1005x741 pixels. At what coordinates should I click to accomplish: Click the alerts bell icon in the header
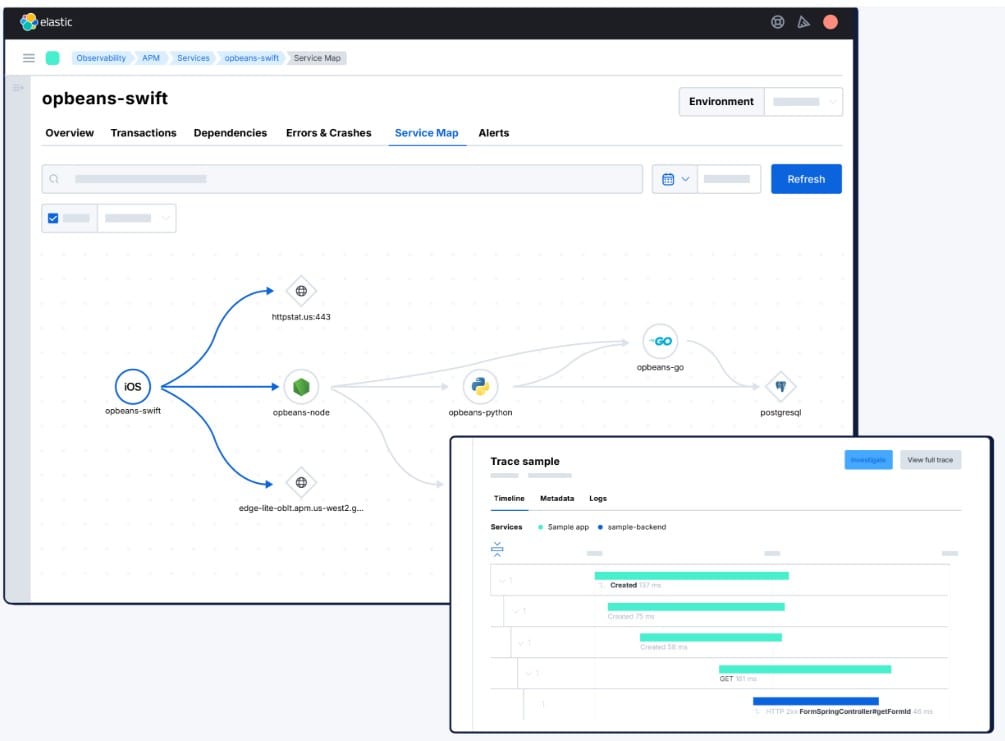tap(806, 22)
